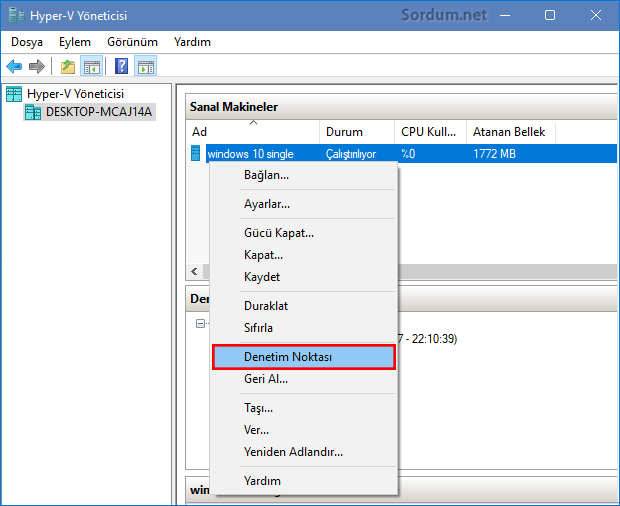
Task: Click the CPU Kull... column header
Action: (x=431, y=132)
